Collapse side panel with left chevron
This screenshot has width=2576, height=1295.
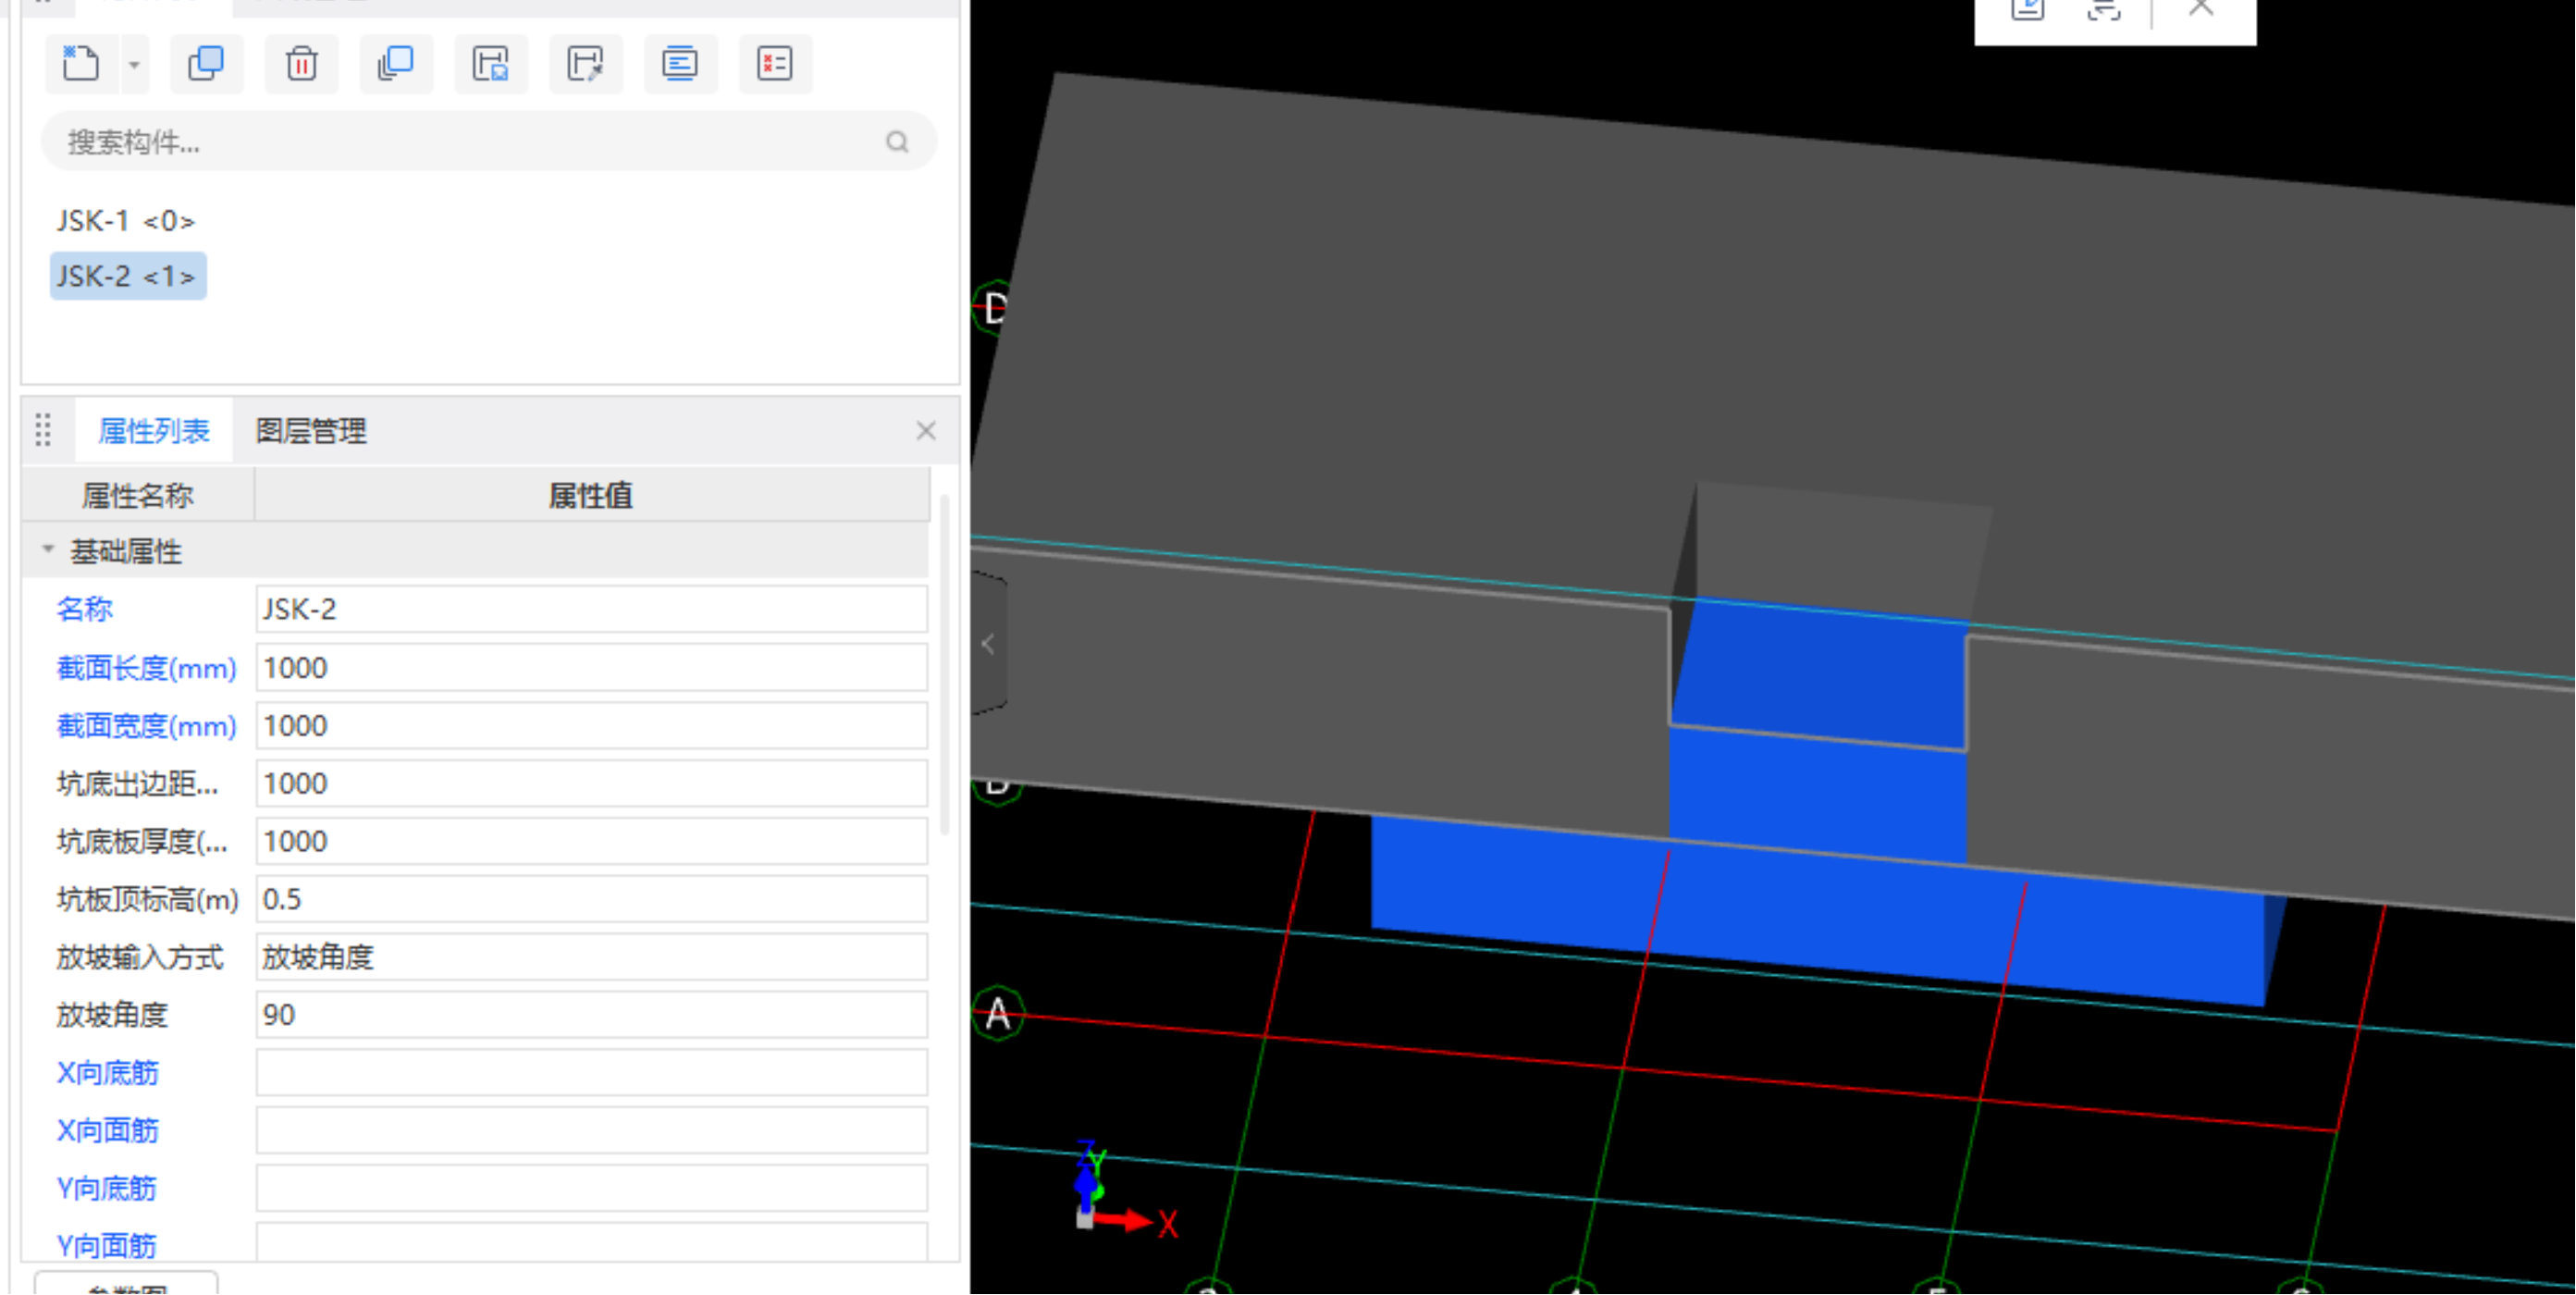coord(988,644)
